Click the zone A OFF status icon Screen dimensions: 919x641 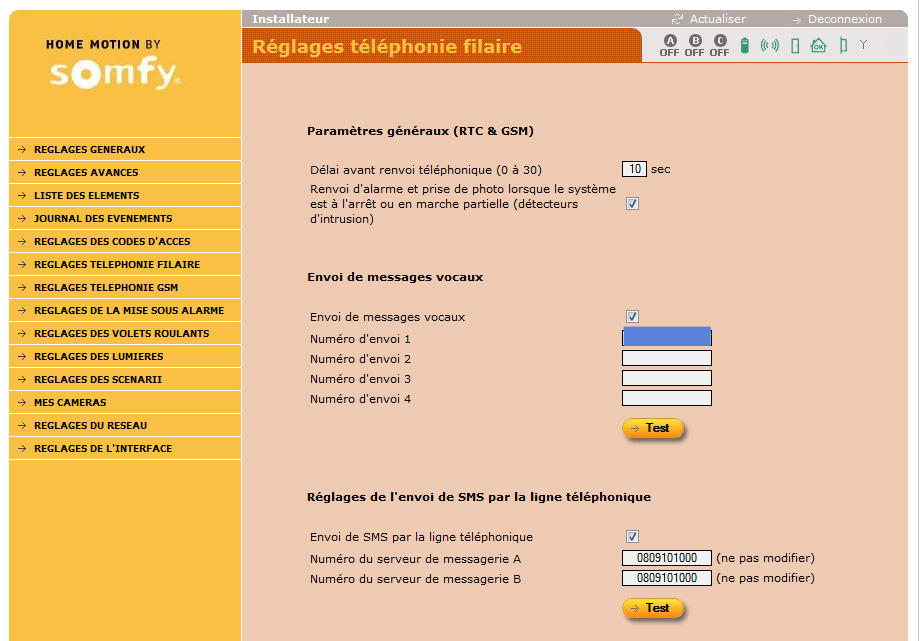[669, 45]
